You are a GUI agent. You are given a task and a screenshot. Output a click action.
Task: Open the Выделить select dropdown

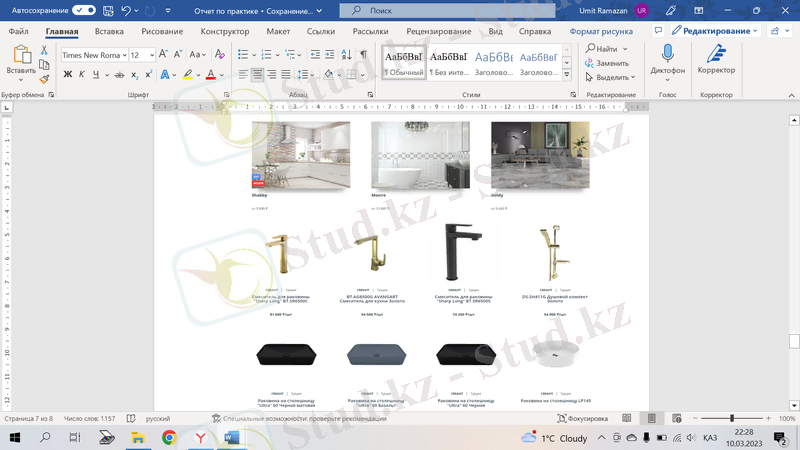[x=610, y=77]
